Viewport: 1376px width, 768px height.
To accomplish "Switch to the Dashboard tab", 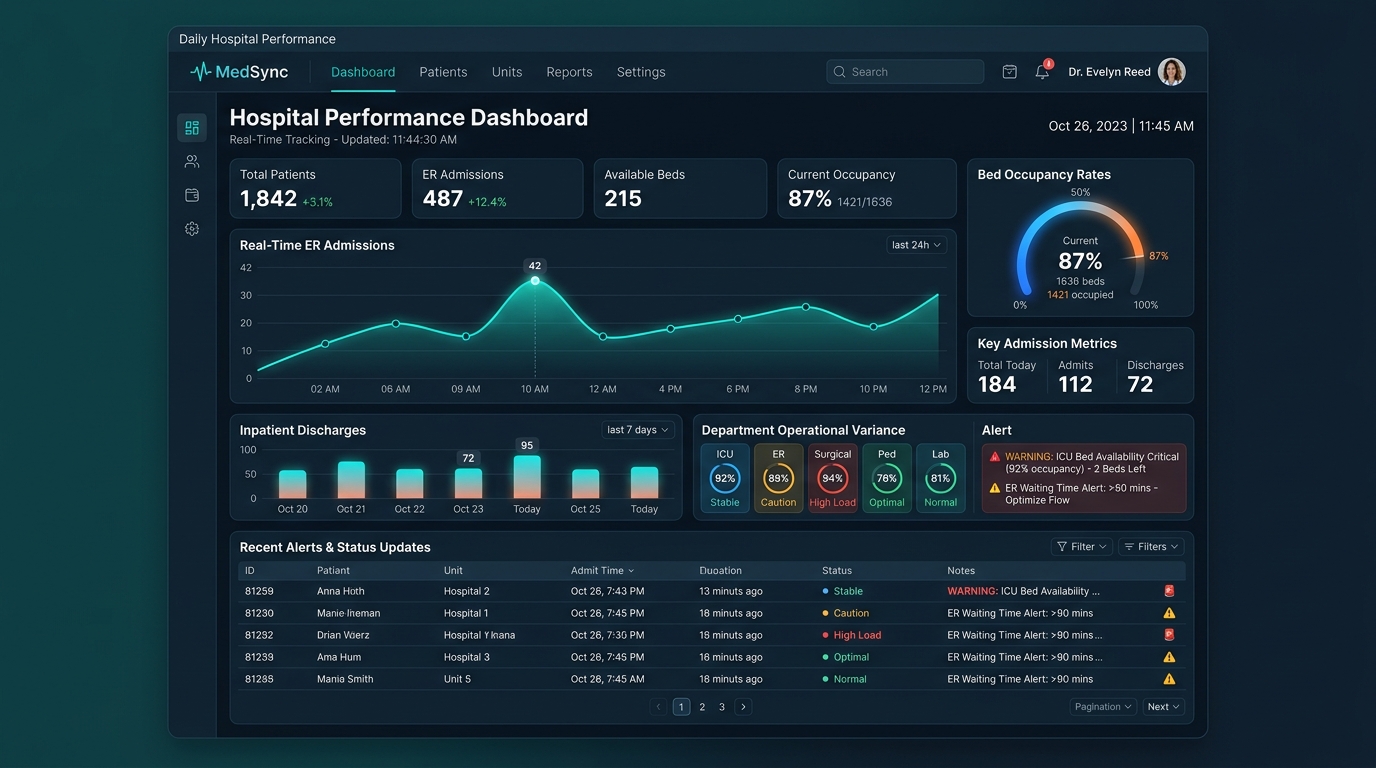I will (x=363, y=72).
